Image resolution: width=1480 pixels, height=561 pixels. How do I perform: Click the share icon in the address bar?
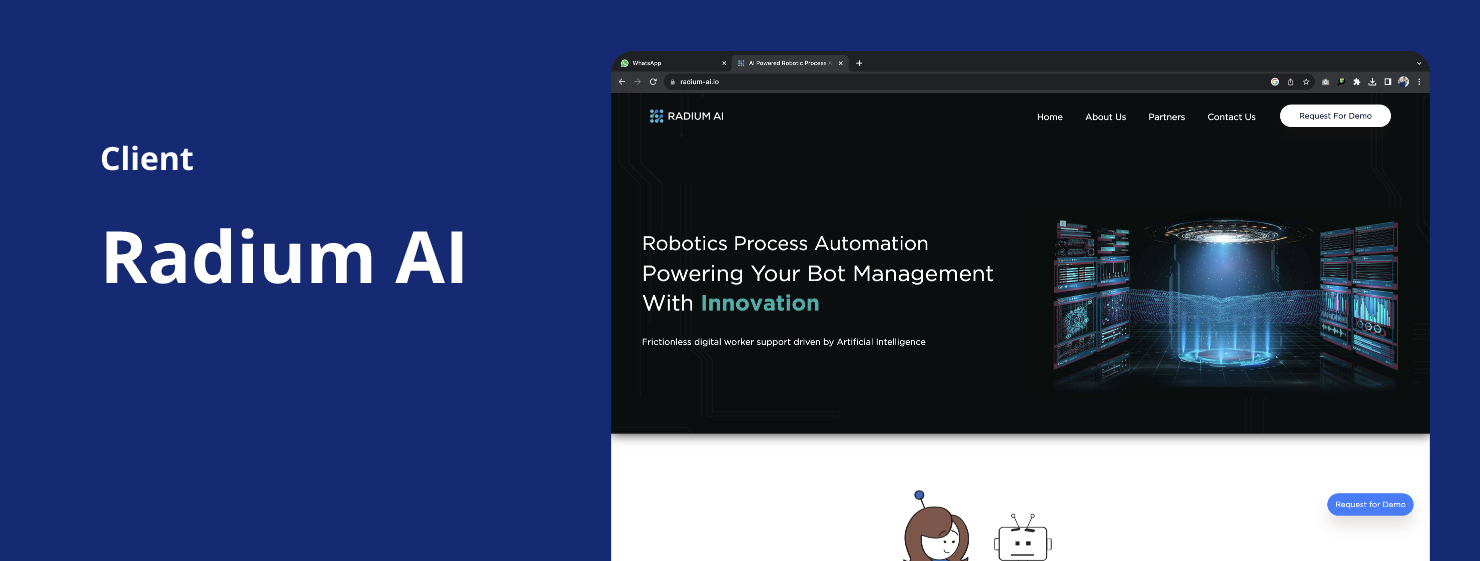[x=1290, y=82]
